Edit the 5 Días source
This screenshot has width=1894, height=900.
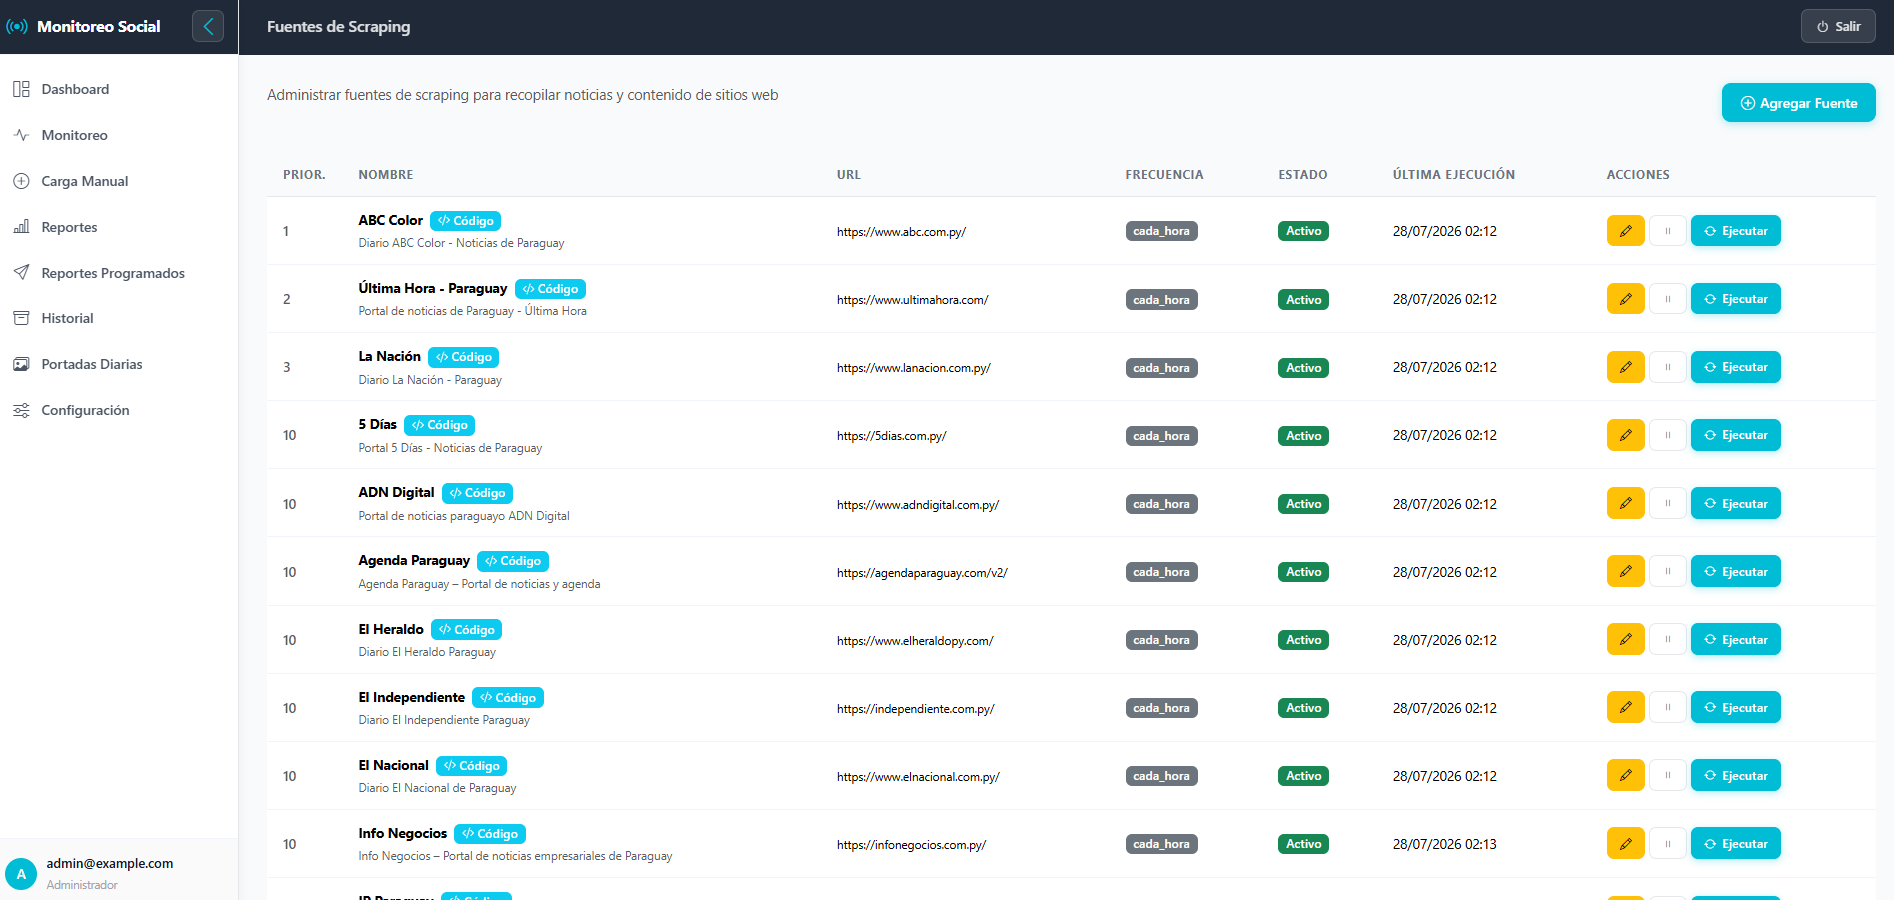point(1626,435)
